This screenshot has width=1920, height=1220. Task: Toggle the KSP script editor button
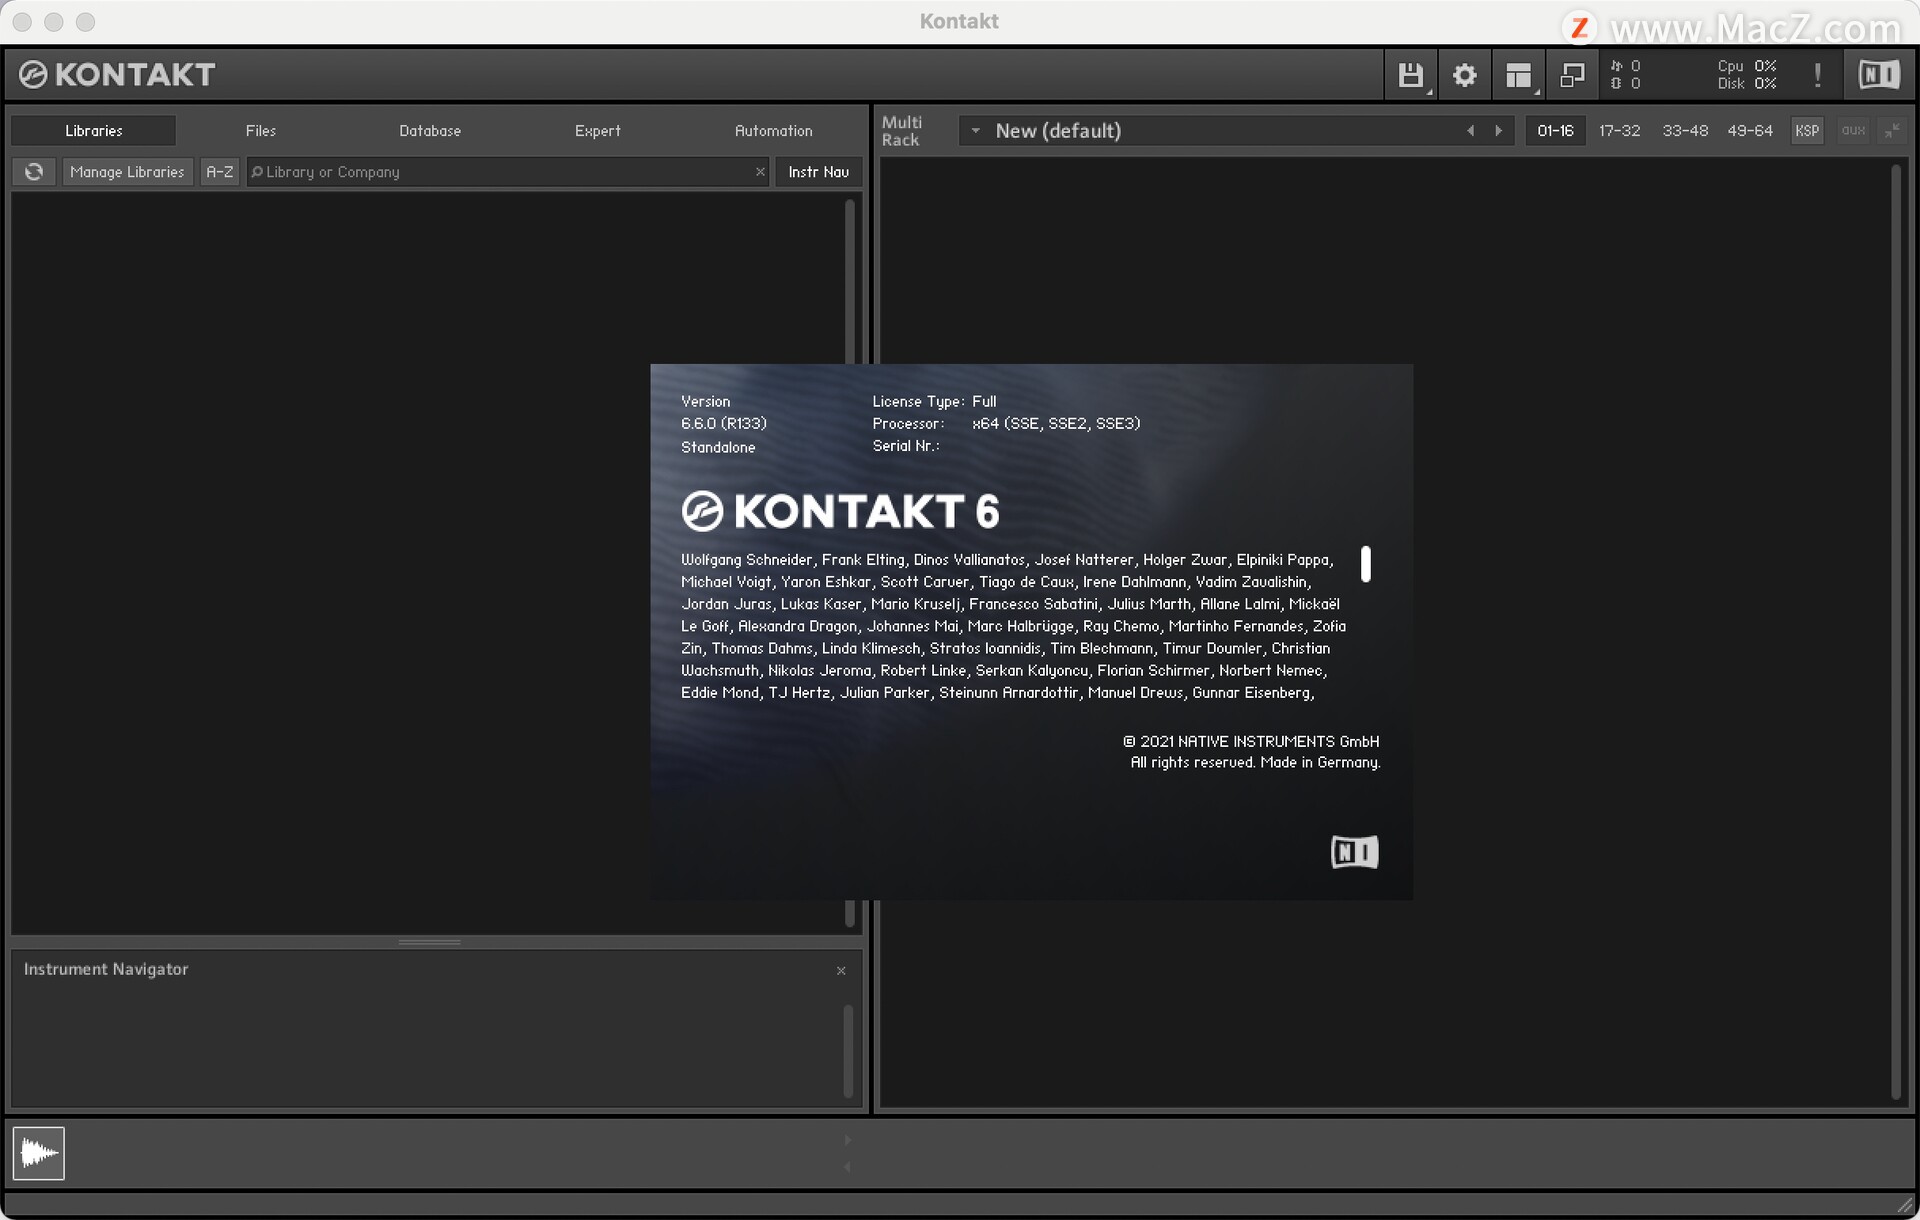1807,131
